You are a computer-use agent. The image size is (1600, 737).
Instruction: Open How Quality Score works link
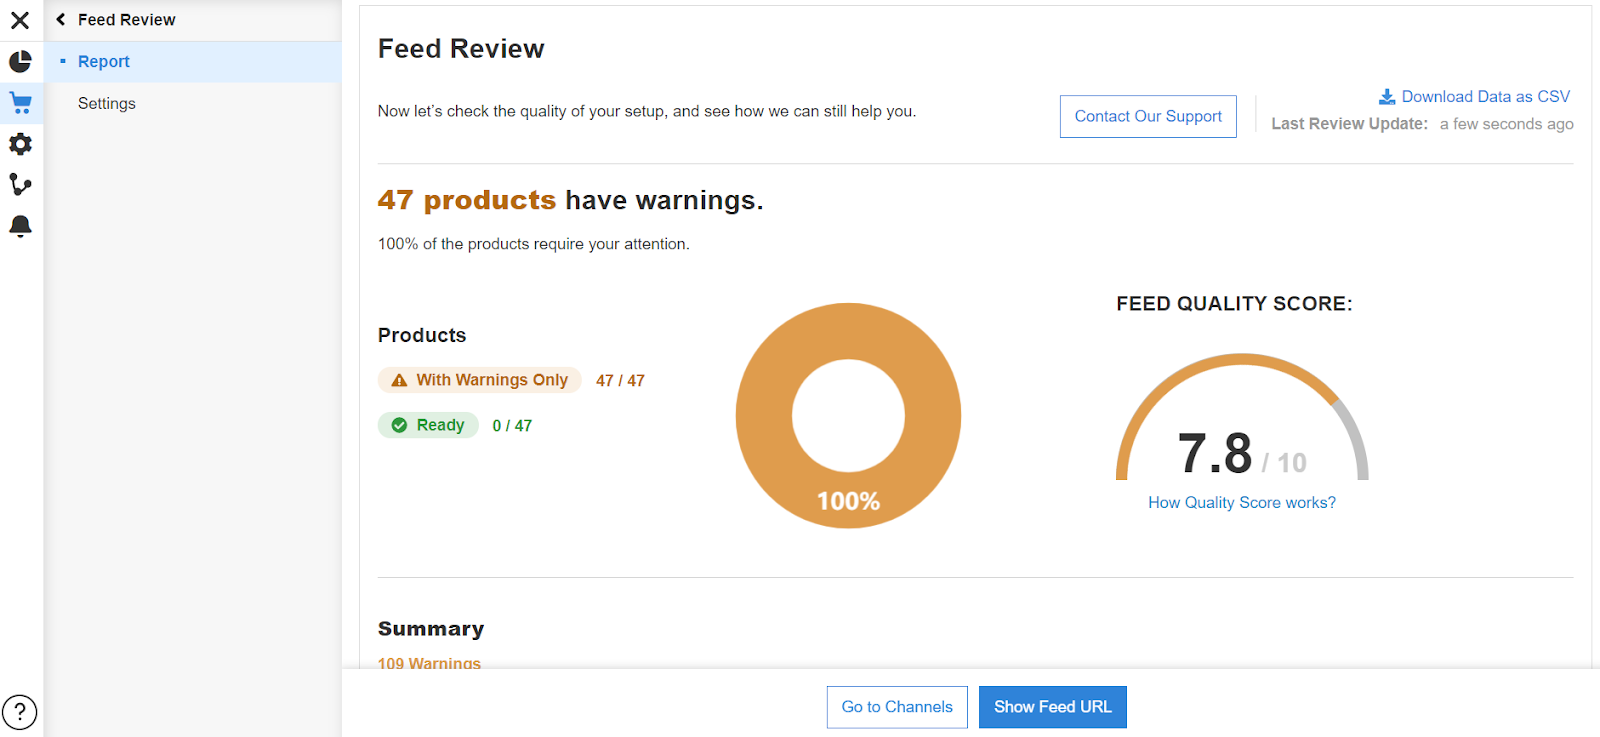point(1242,503)
